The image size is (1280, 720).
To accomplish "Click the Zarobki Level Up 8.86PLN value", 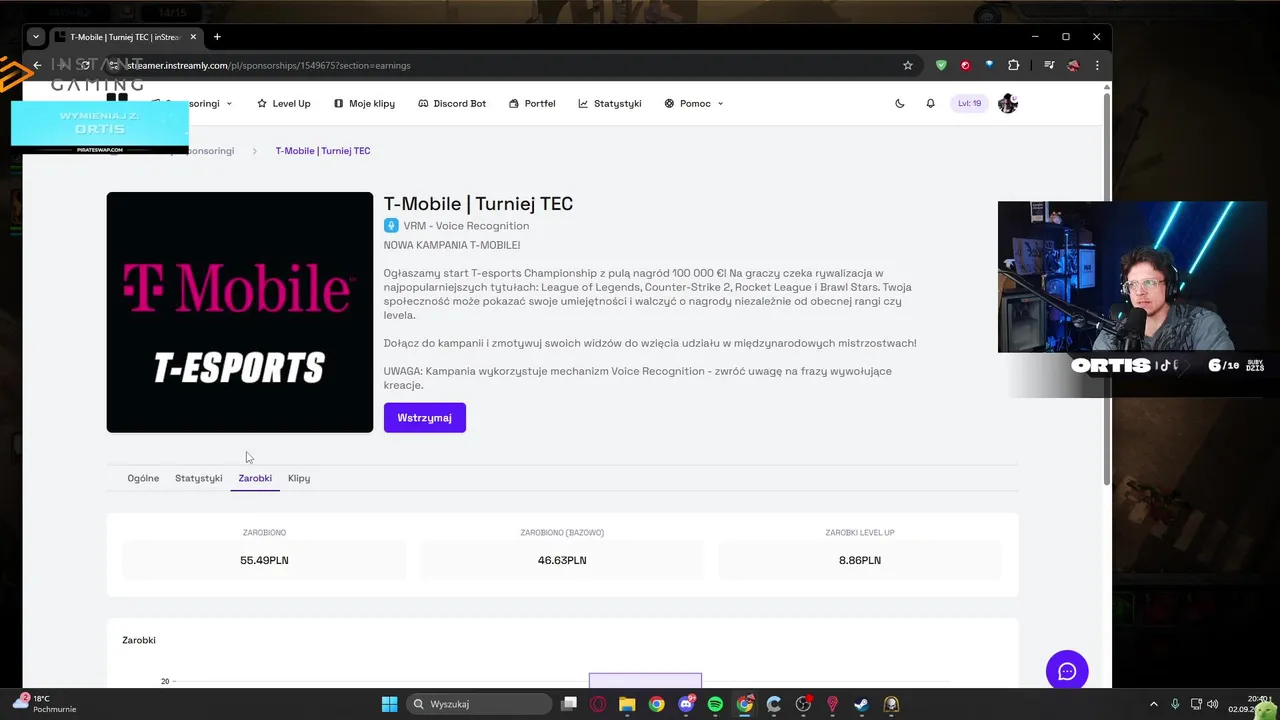I will 860,560.
